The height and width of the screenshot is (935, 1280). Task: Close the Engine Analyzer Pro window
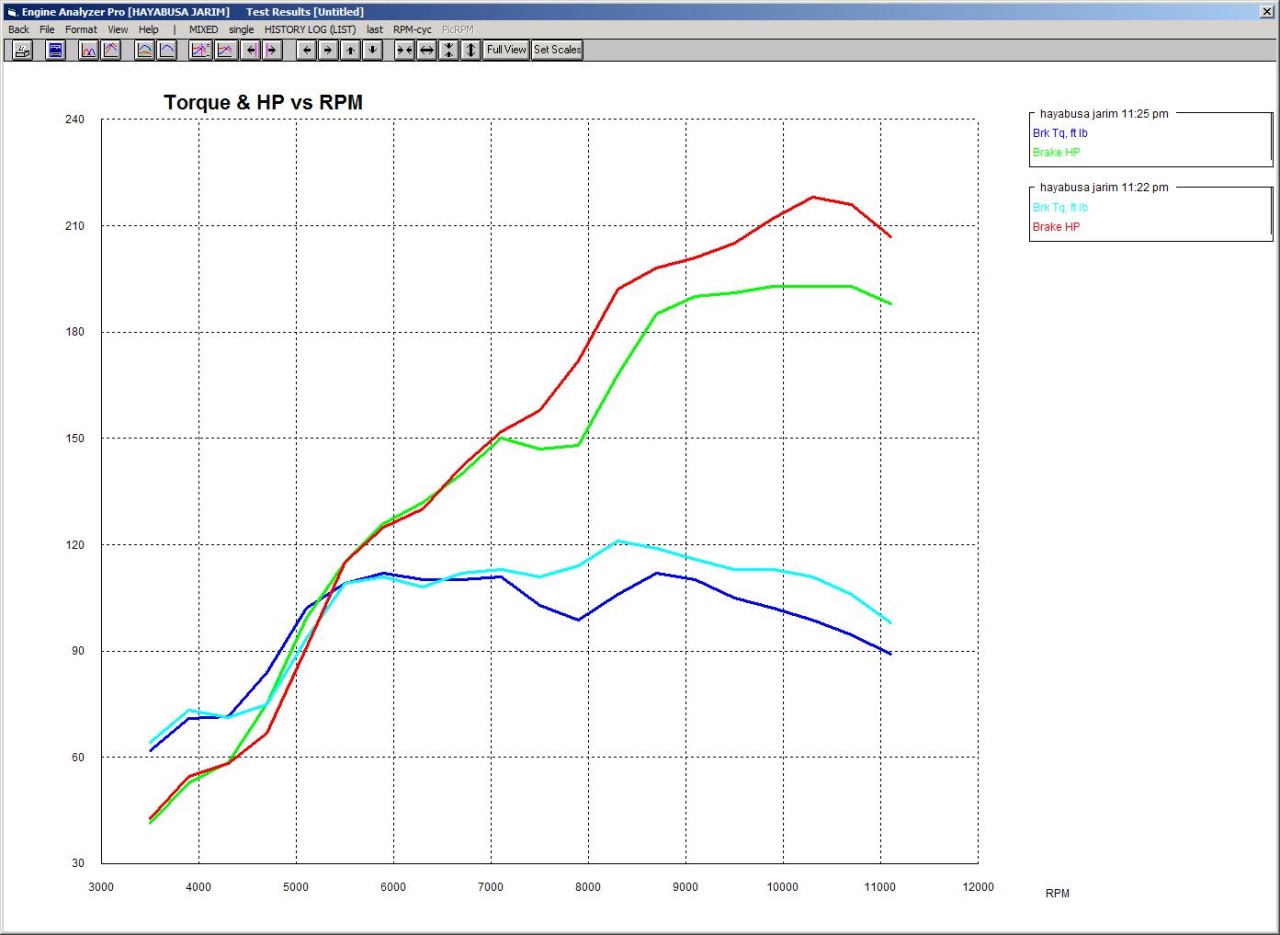[x=1267, y=11]
